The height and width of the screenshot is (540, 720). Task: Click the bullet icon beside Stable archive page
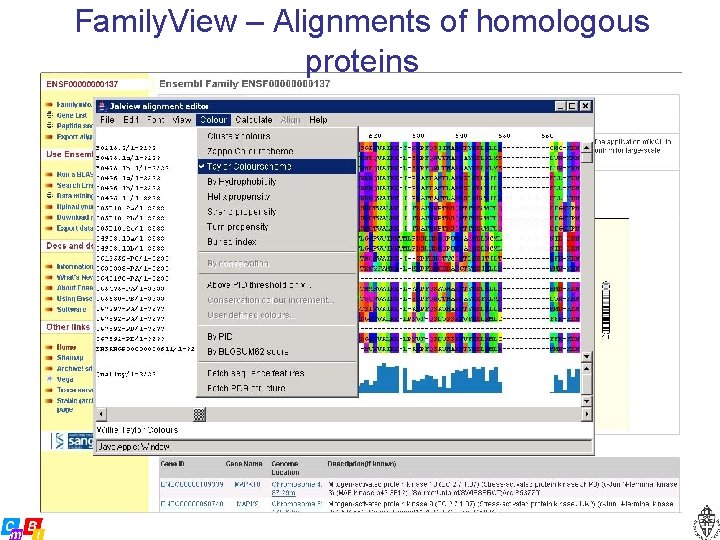coord(50,401)
